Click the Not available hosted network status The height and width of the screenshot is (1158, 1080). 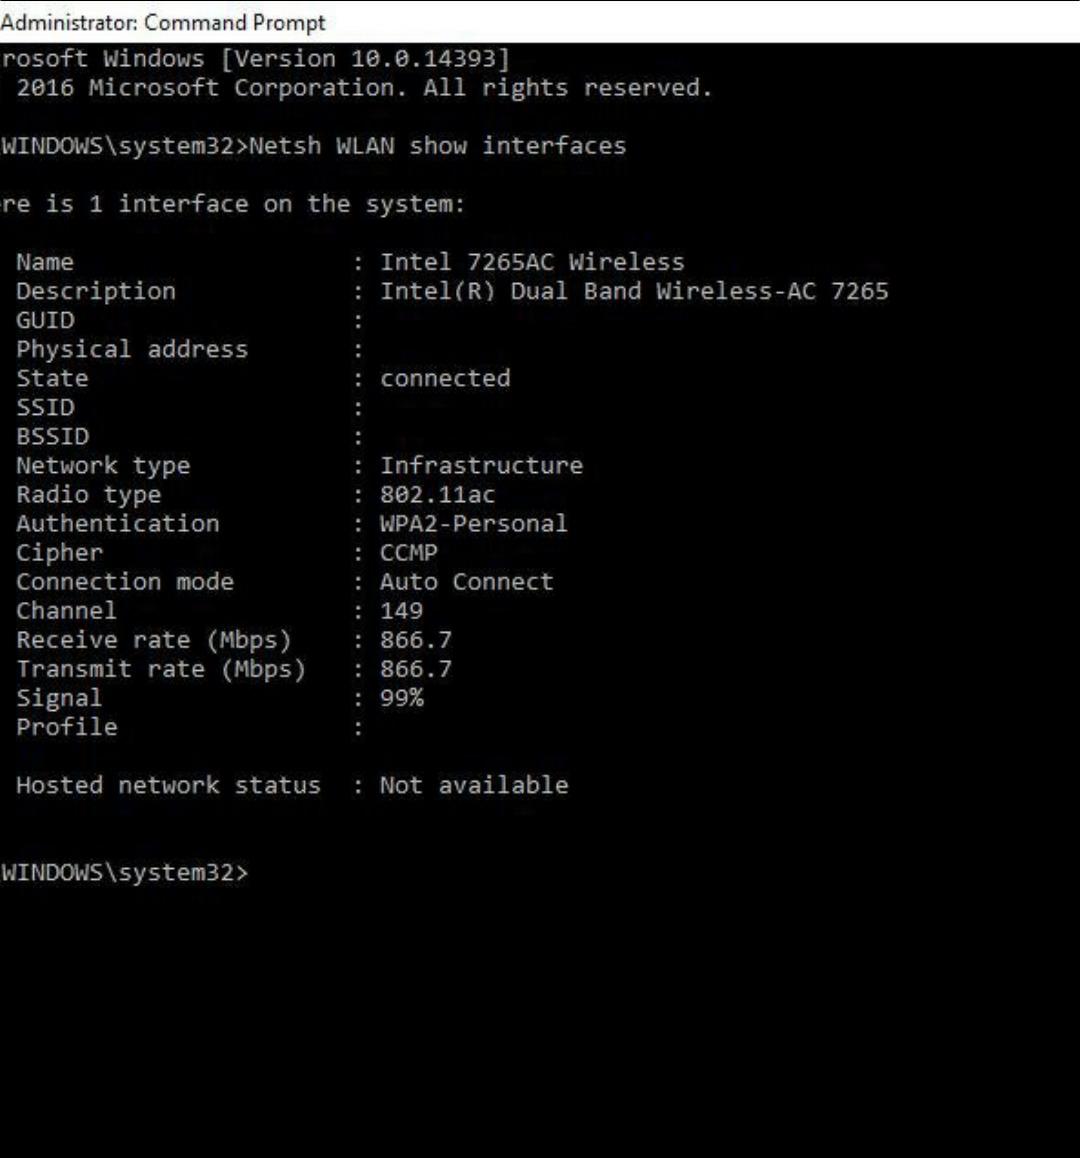[x=474, y=785]
